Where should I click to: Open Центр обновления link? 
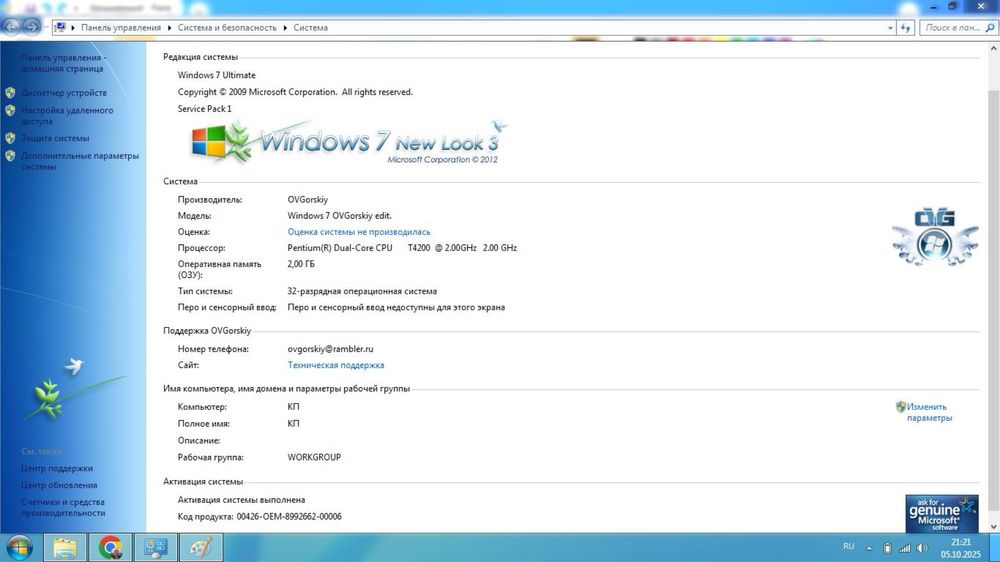click(x=59, y=485)
